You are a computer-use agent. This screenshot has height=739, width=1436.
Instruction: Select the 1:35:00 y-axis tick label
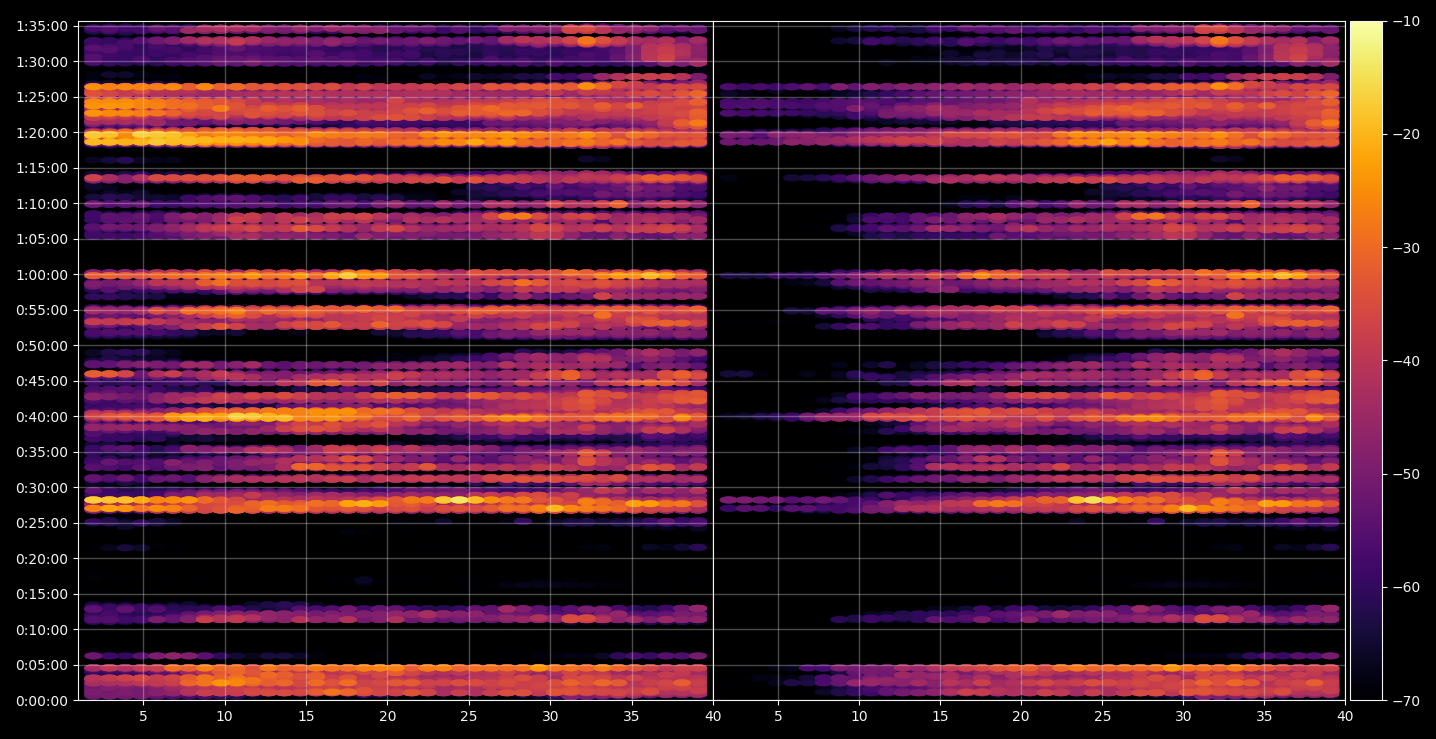[x=42, y=26]
